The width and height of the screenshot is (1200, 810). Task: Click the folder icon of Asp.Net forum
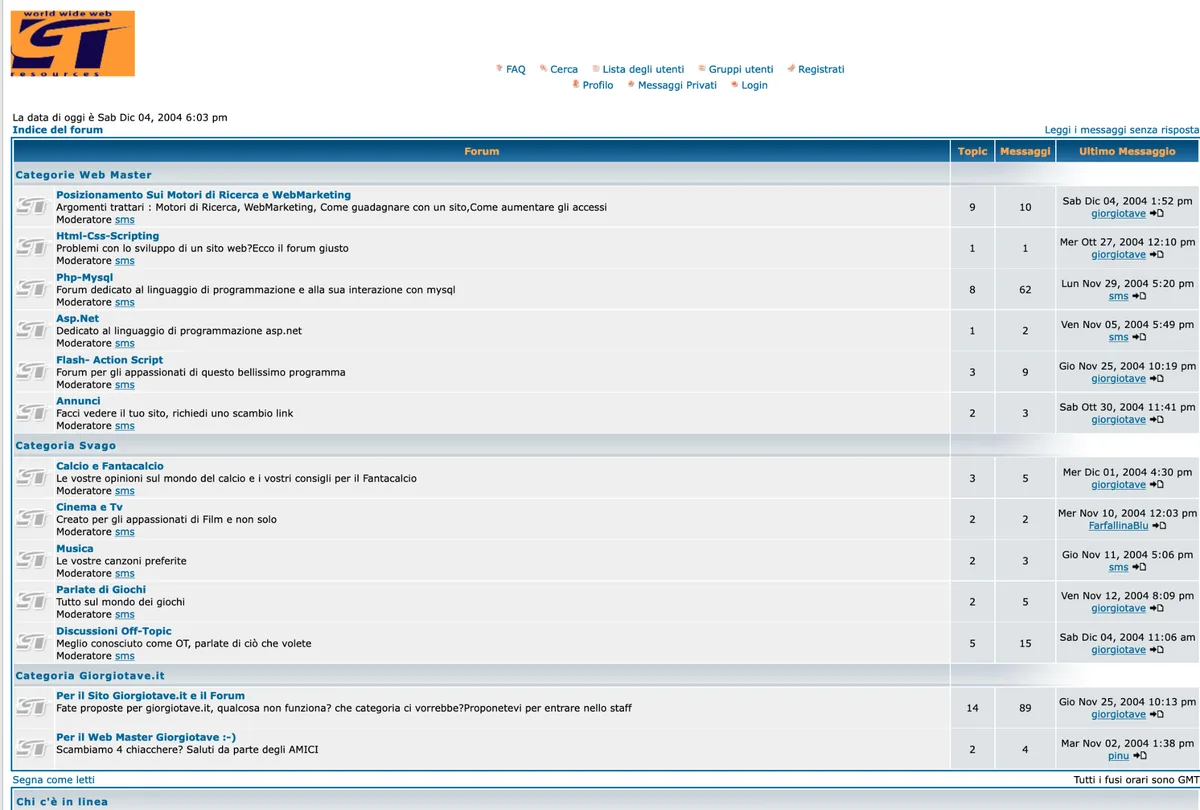pos(32,330)
